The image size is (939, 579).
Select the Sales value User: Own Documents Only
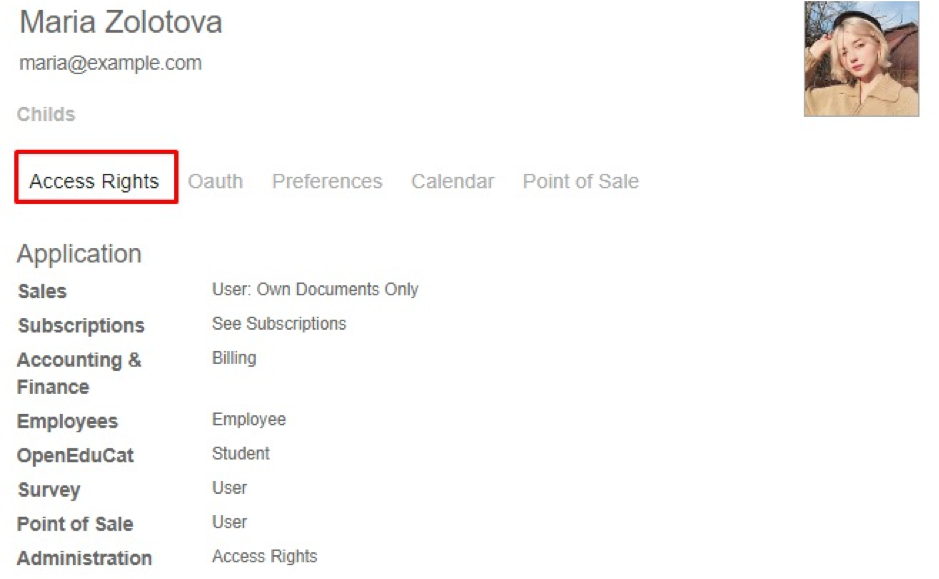pyautogui.click(x=315, y=289)
